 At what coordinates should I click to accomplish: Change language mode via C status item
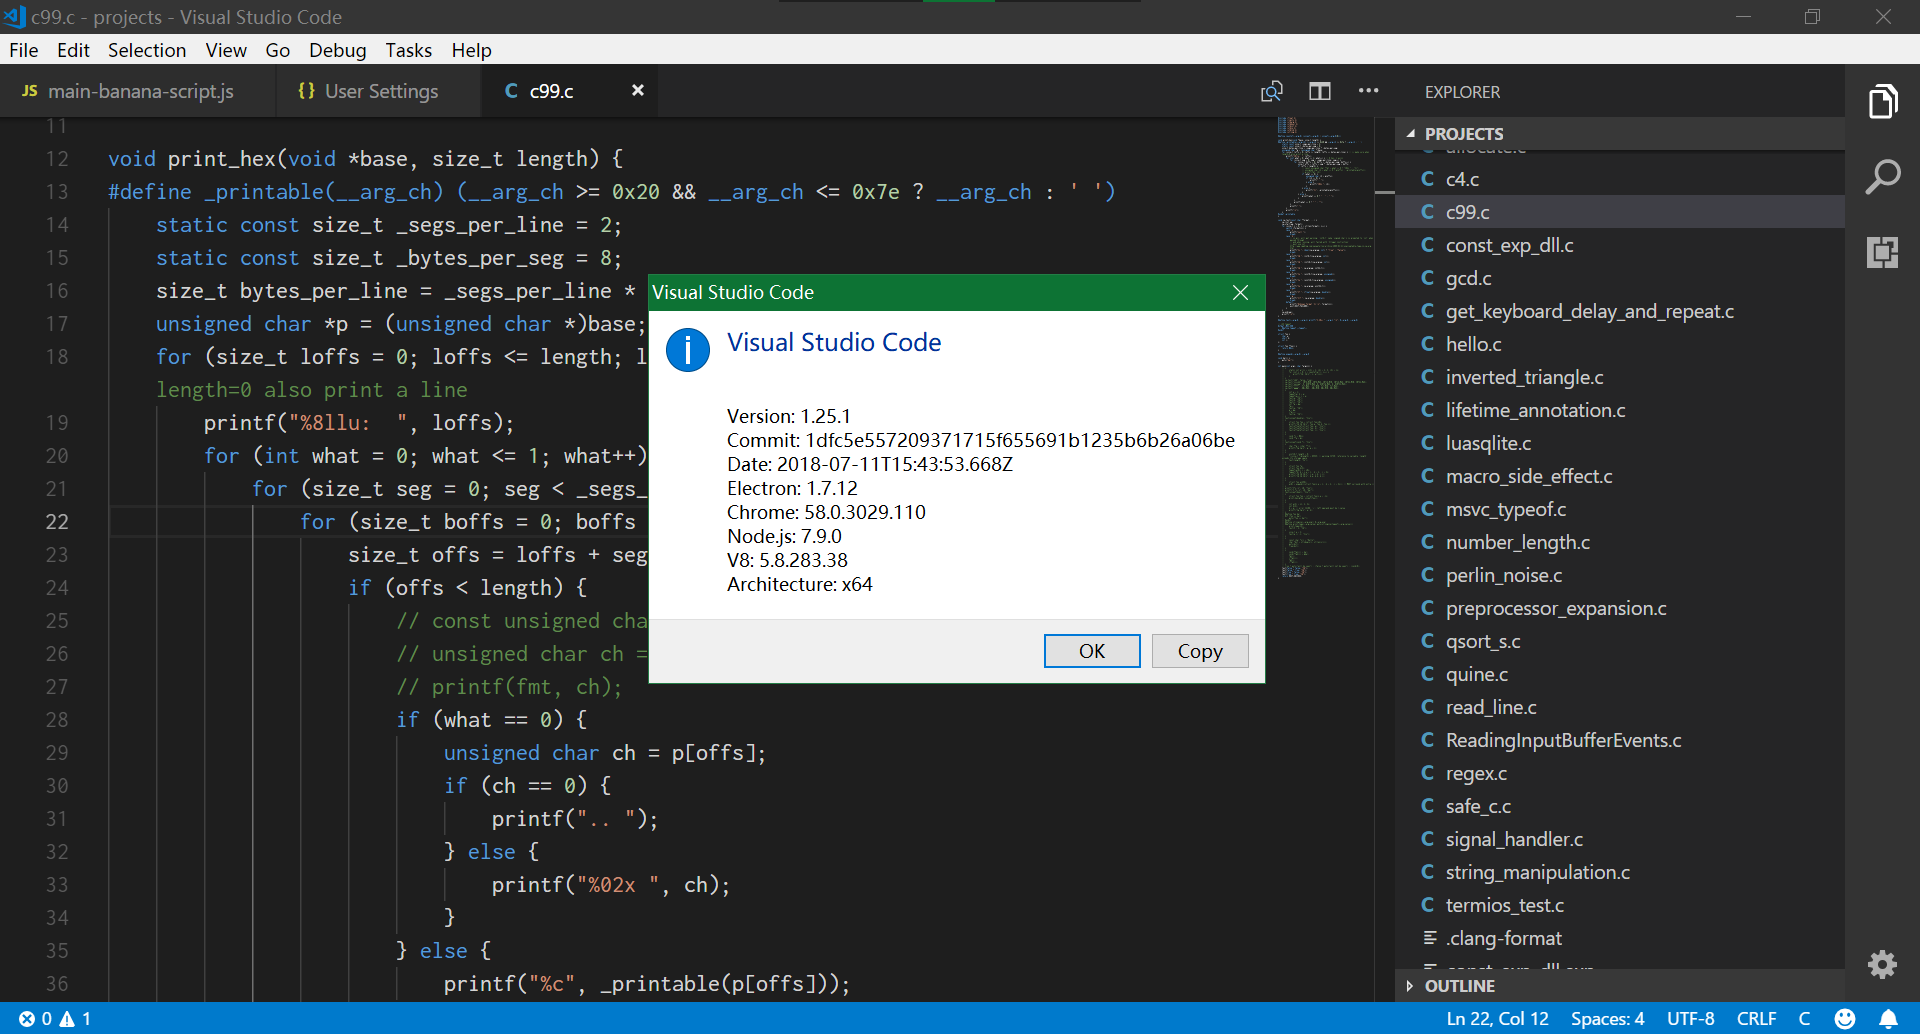[1804, 1018]
